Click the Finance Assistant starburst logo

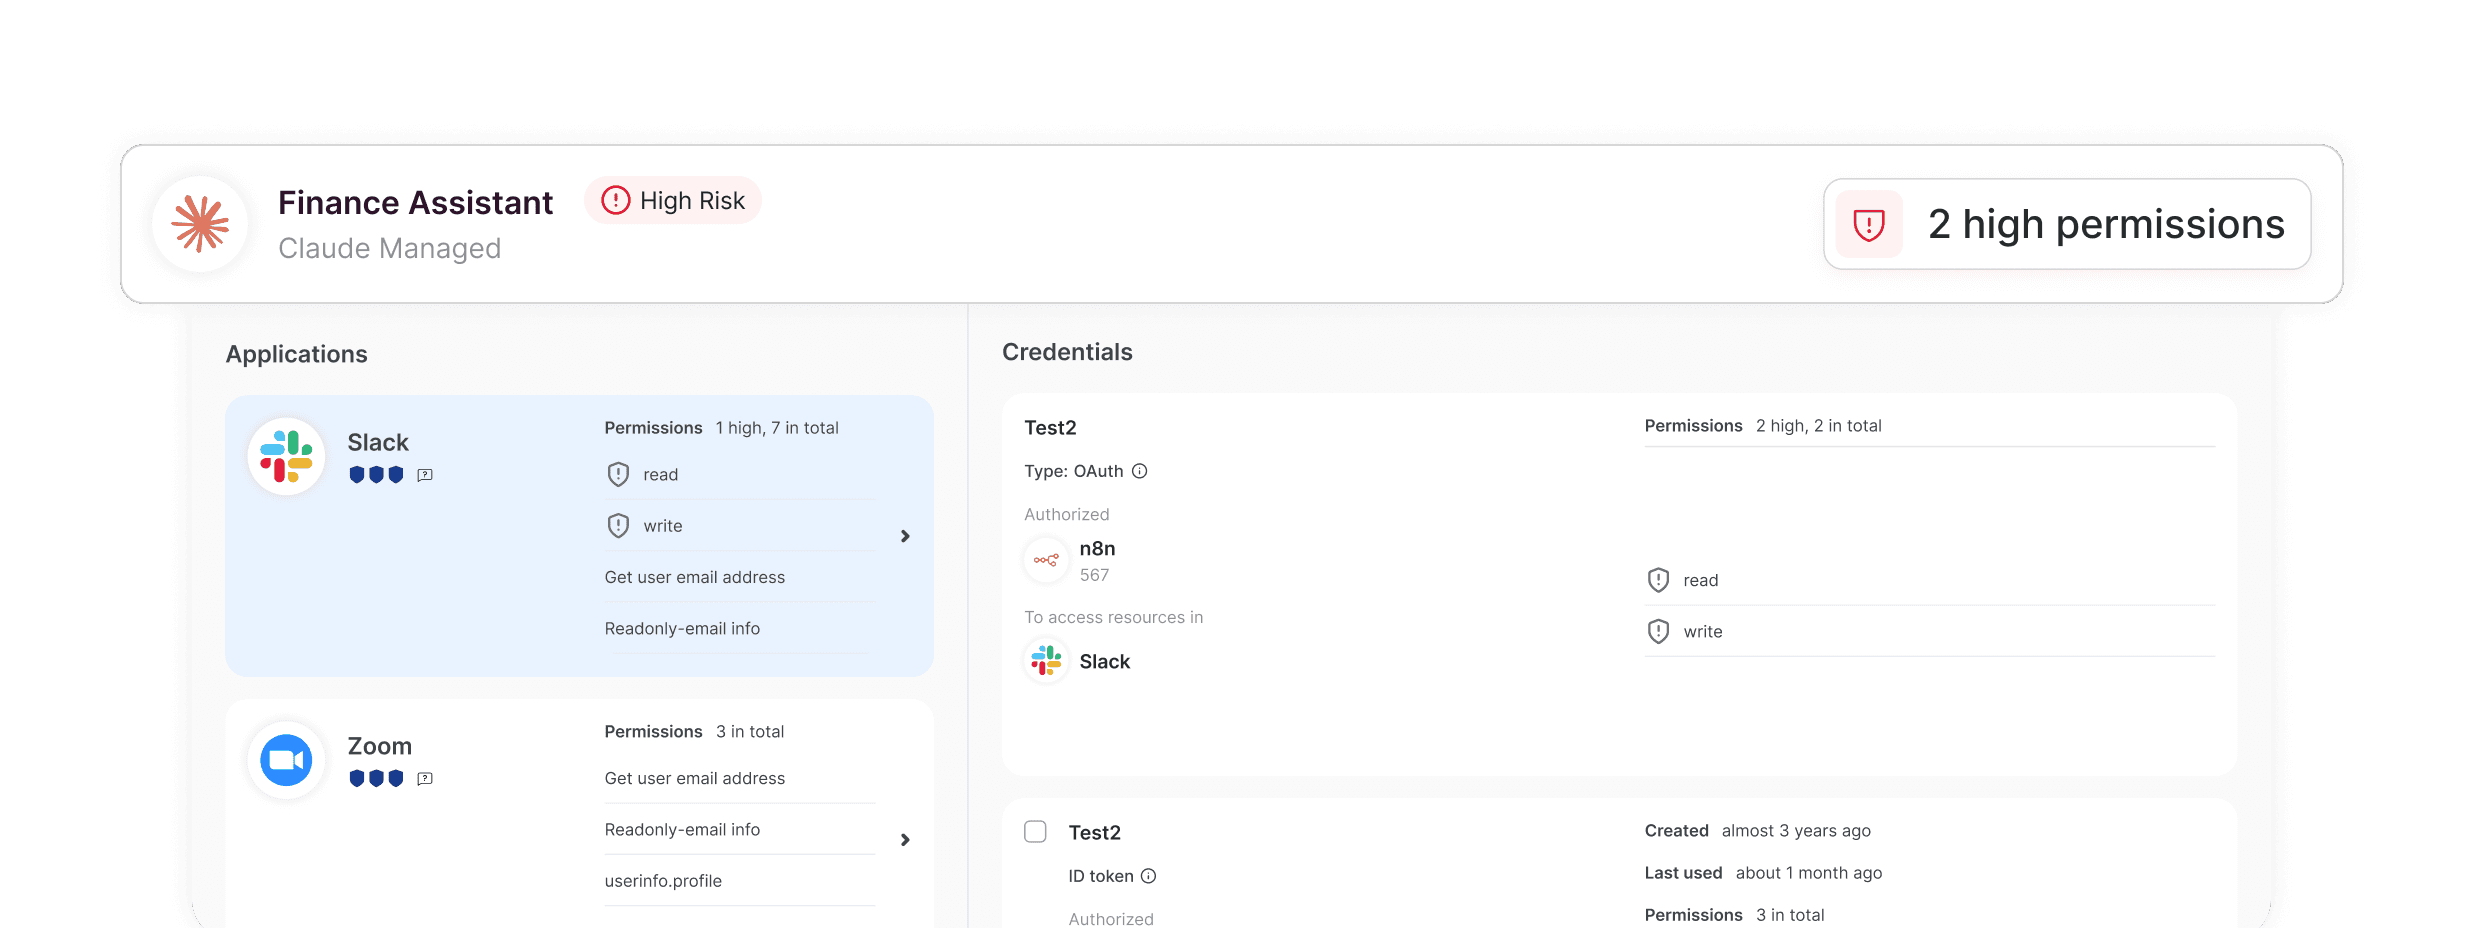[201, 224]
